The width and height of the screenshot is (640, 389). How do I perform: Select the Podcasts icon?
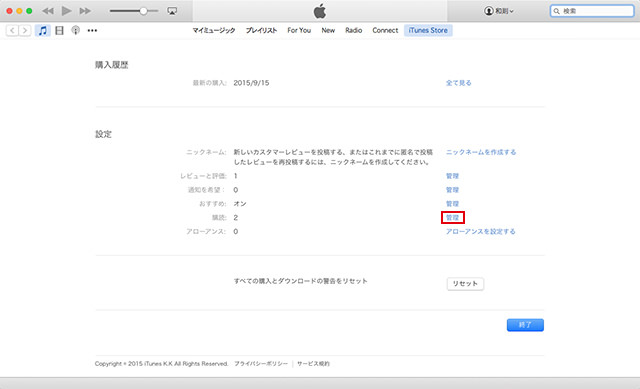click(x=76, y=30)
